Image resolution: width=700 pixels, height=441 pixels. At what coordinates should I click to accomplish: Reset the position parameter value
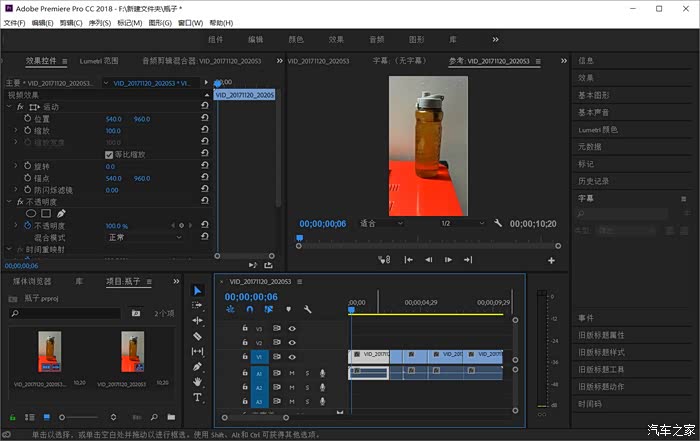[204, 119]
